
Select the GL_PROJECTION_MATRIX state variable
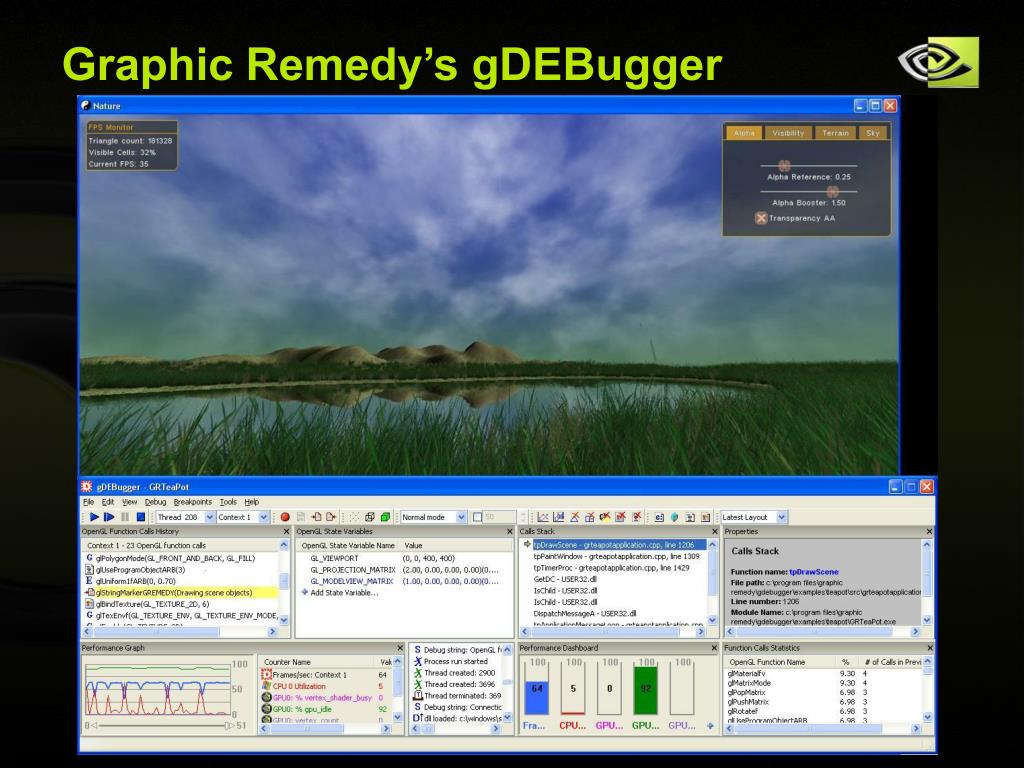[353, 570]
